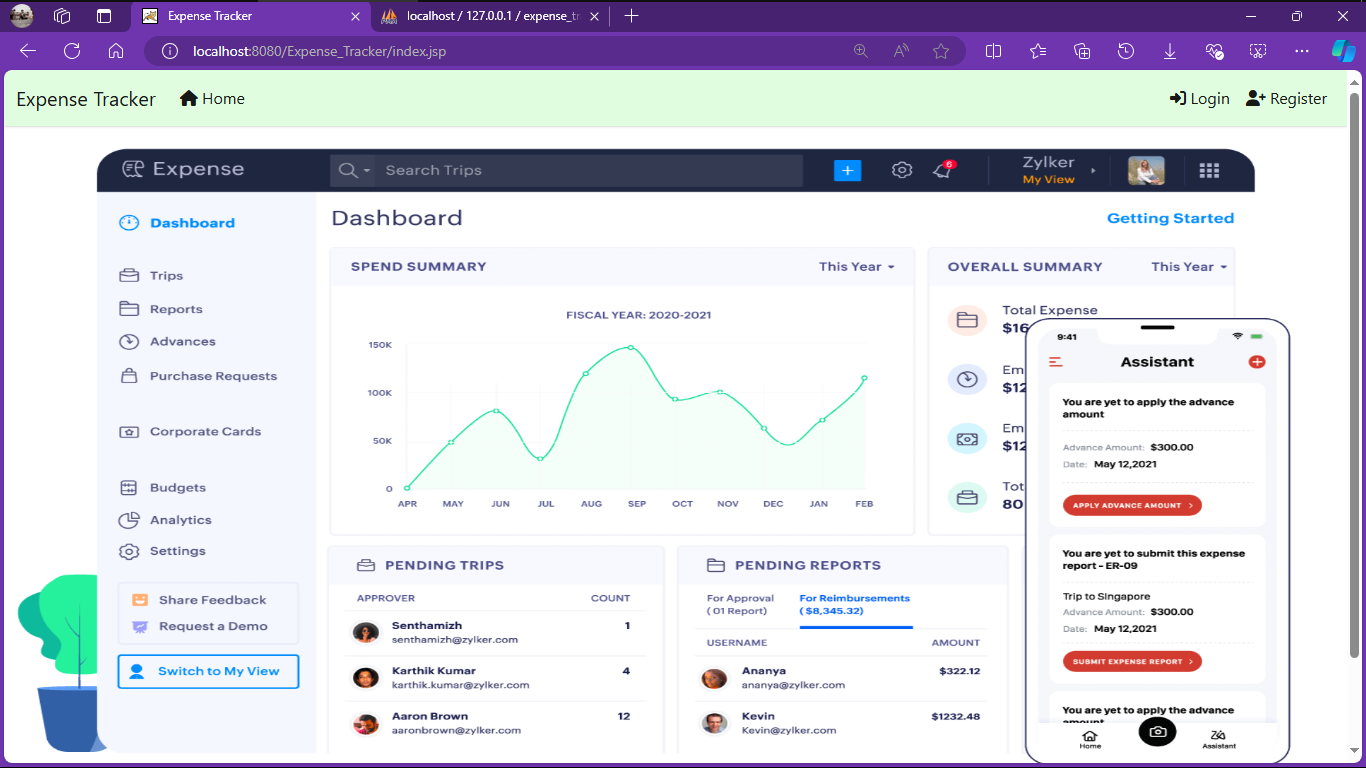1366x768 pixels.
Task: Open the Getting Started link
Action: (1170, 218)
